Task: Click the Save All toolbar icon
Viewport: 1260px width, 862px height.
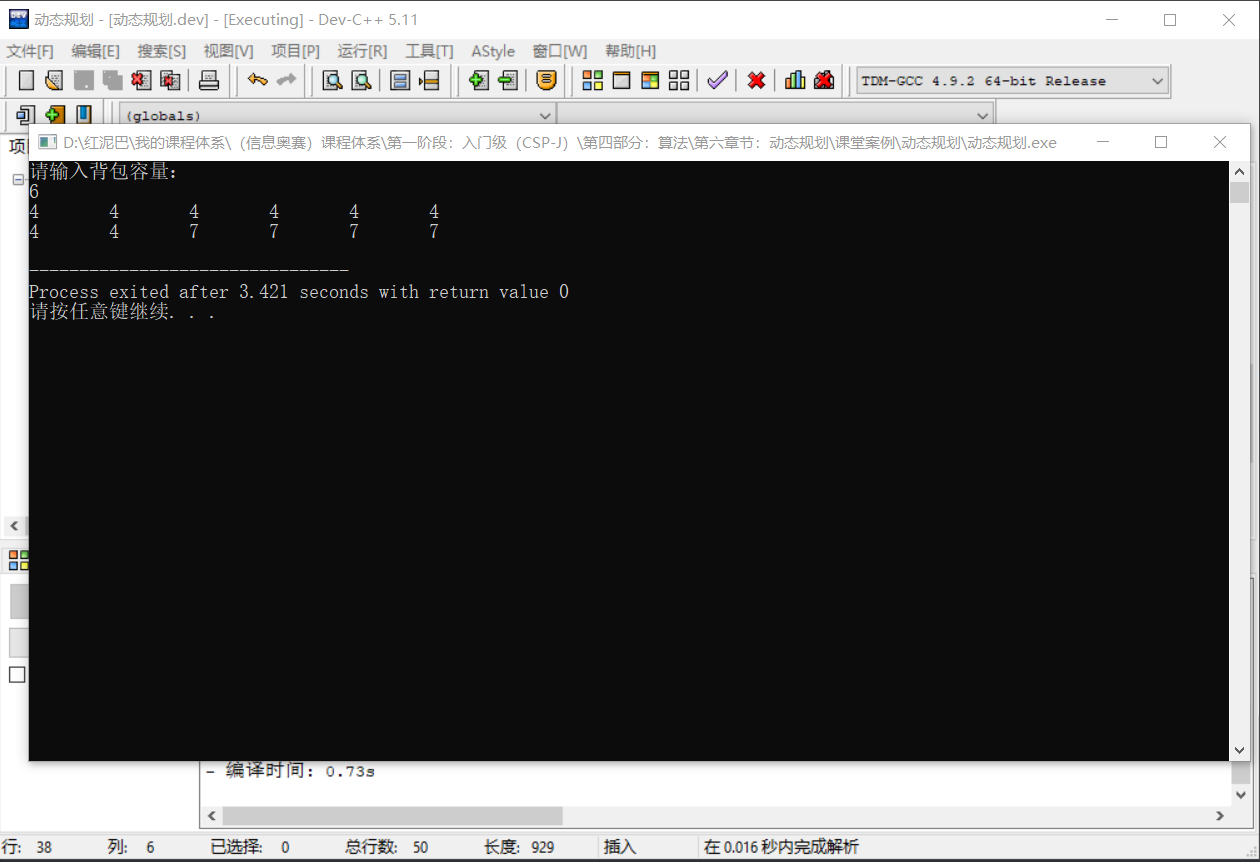Action: (x=112, y=81)
